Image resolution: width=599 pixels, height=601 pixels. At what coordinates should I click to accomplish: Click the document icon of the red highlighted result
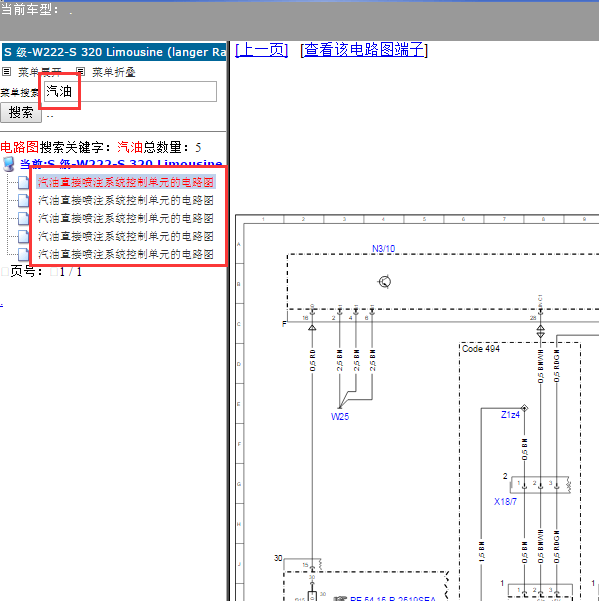tap(23, 182)
